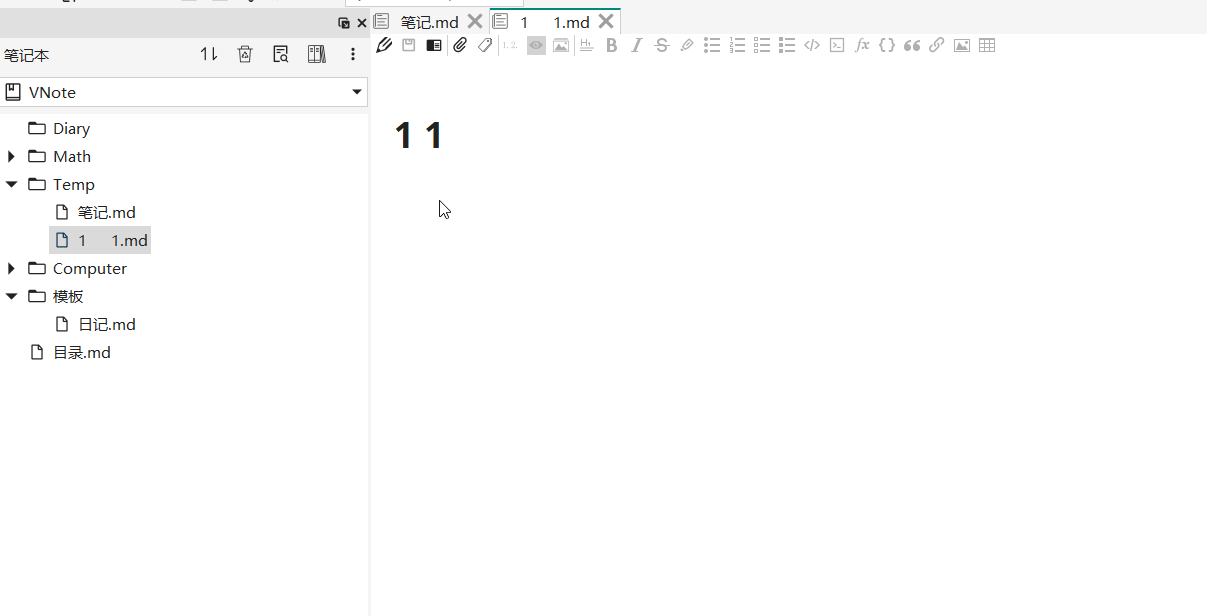Click the search-in-notebook page icon
Image resolution: width=1207 pixels, height=616 pixels.
coord(281,54)
